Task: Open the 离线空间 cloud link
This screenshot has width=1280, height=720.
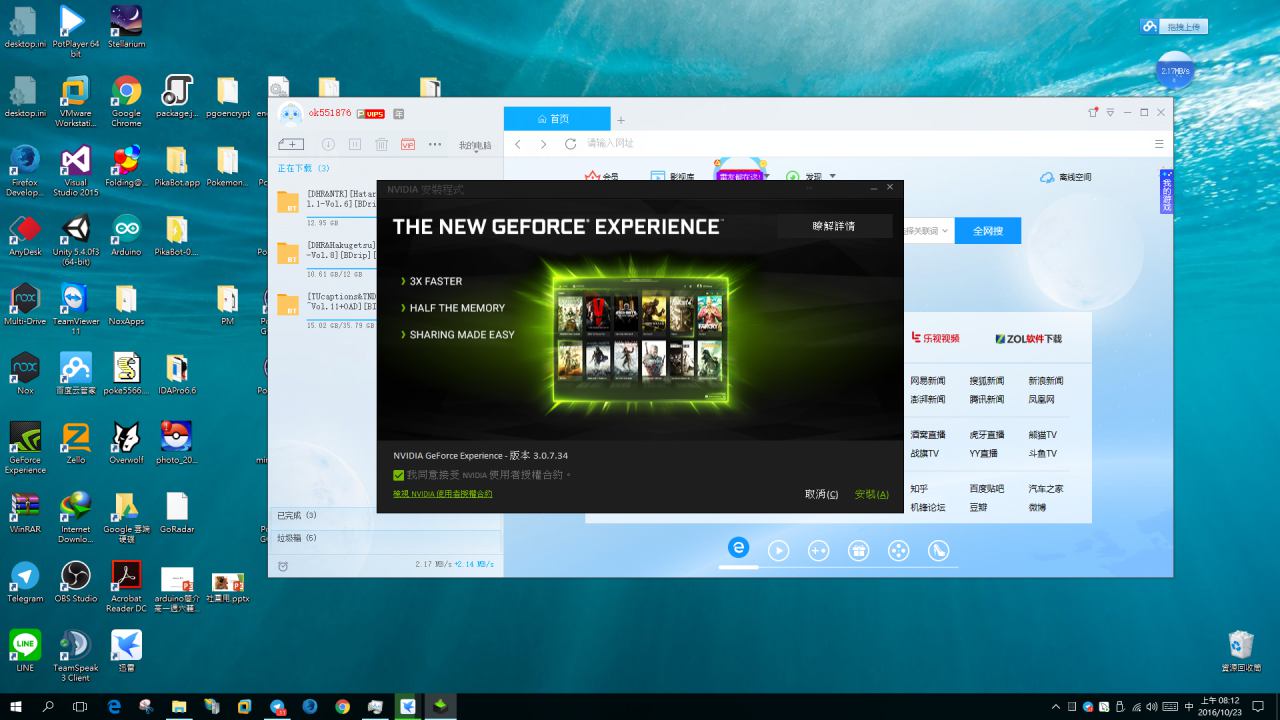Action: point(1066,177)
